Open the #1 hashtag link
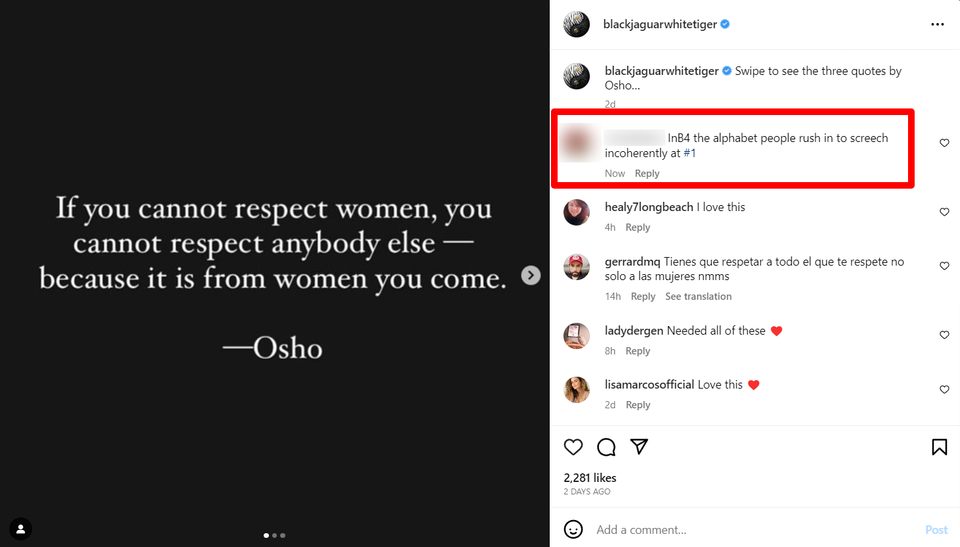Screen dimensions: 960x547 pyautogui.click(x=690, y=153)
